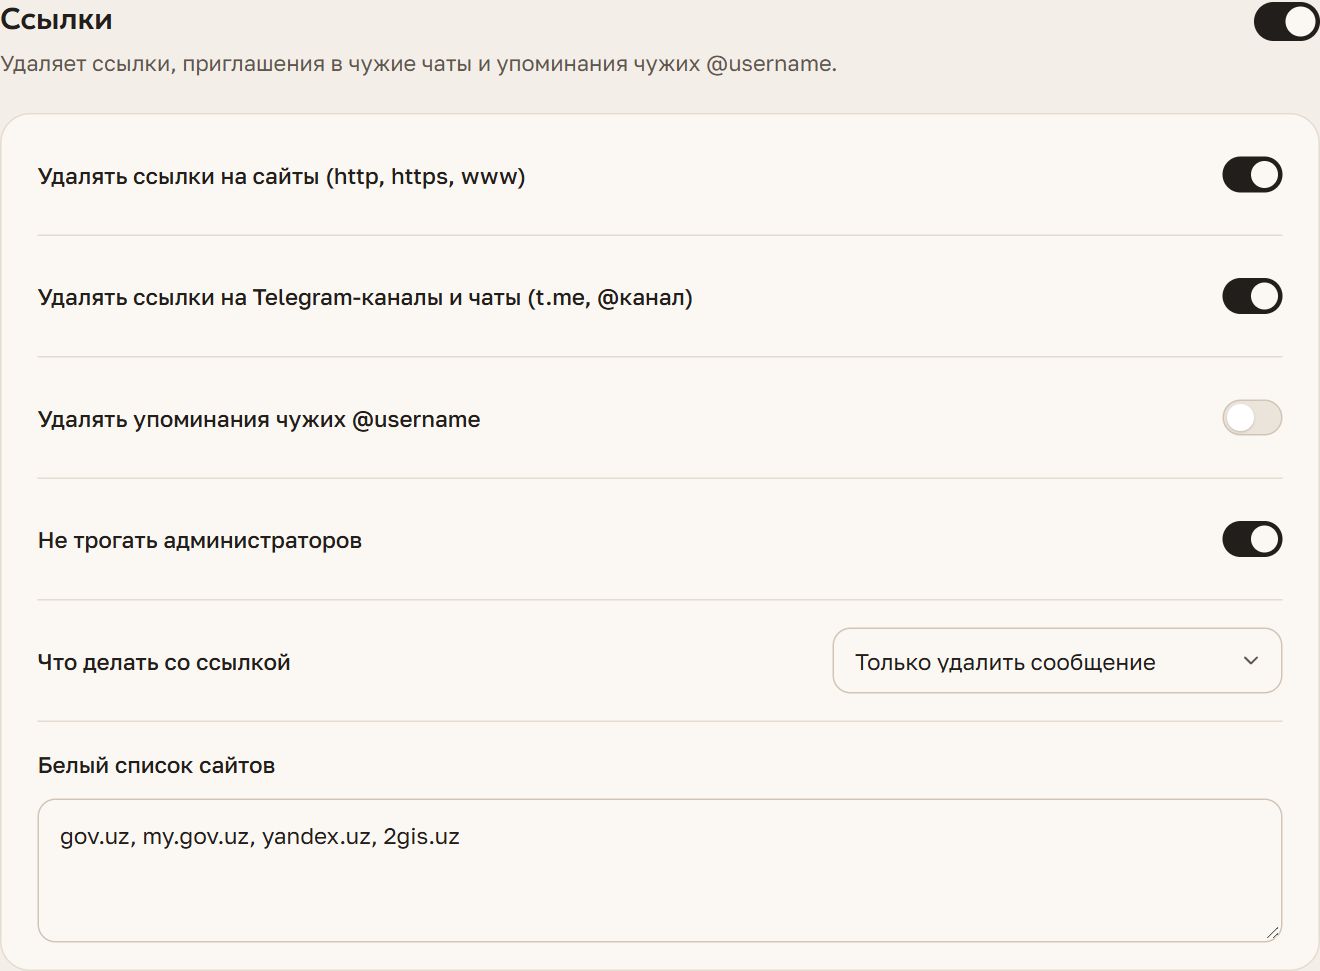Click the resize grip of whitelist textarea
This screenshot has height=971, width=1320.
pos(1271,931)
